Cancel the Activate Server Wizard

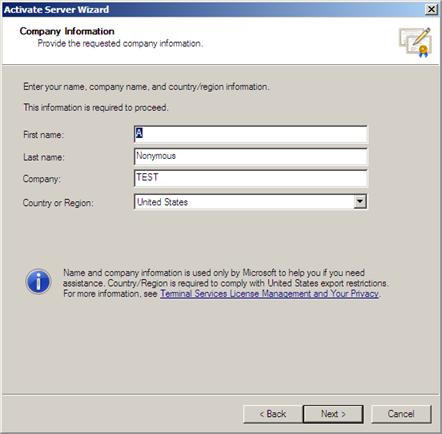401,414
